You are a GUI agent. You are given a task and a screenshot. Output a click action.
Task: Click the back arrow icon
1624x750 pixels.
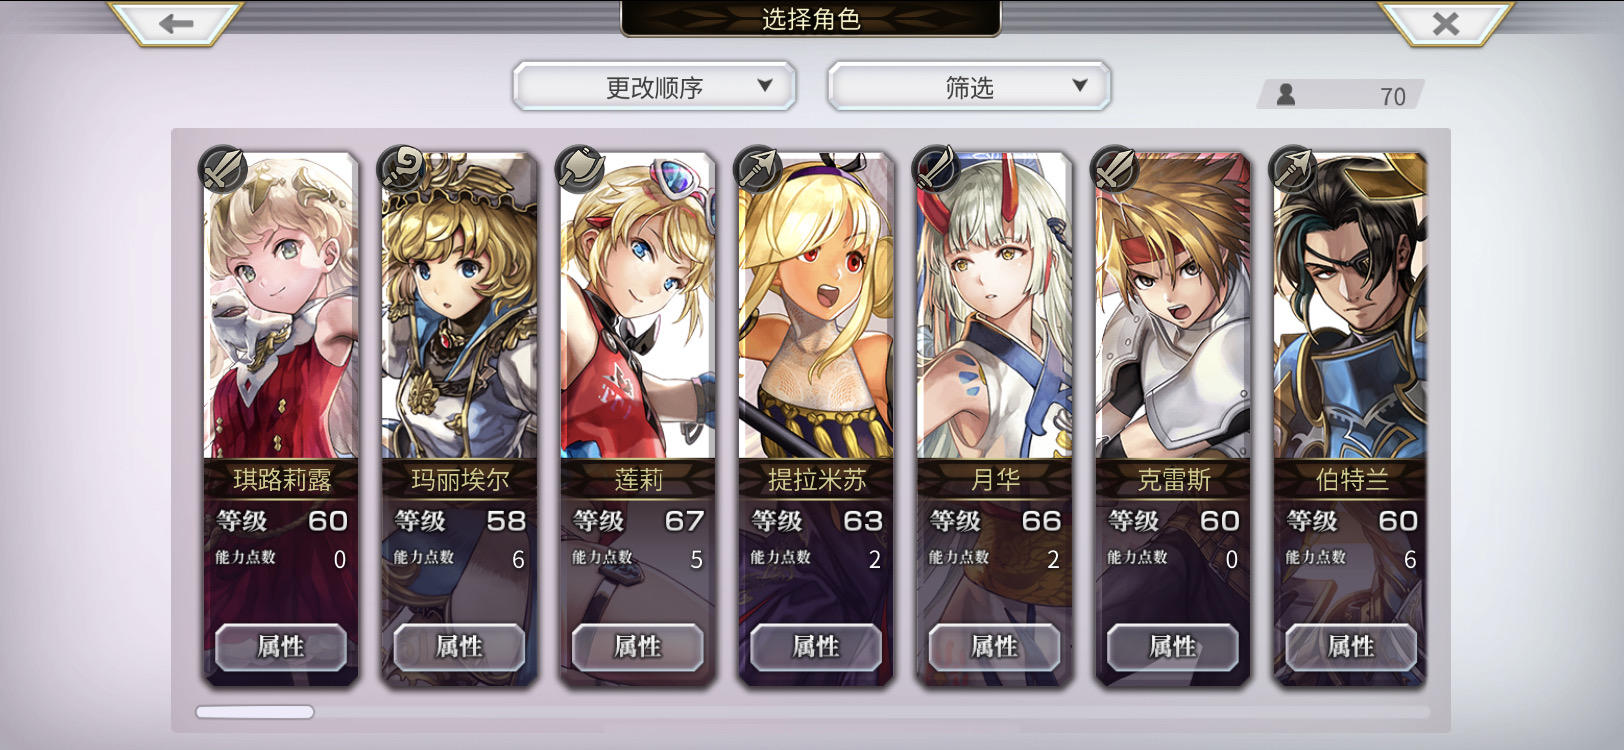[176, 23]
